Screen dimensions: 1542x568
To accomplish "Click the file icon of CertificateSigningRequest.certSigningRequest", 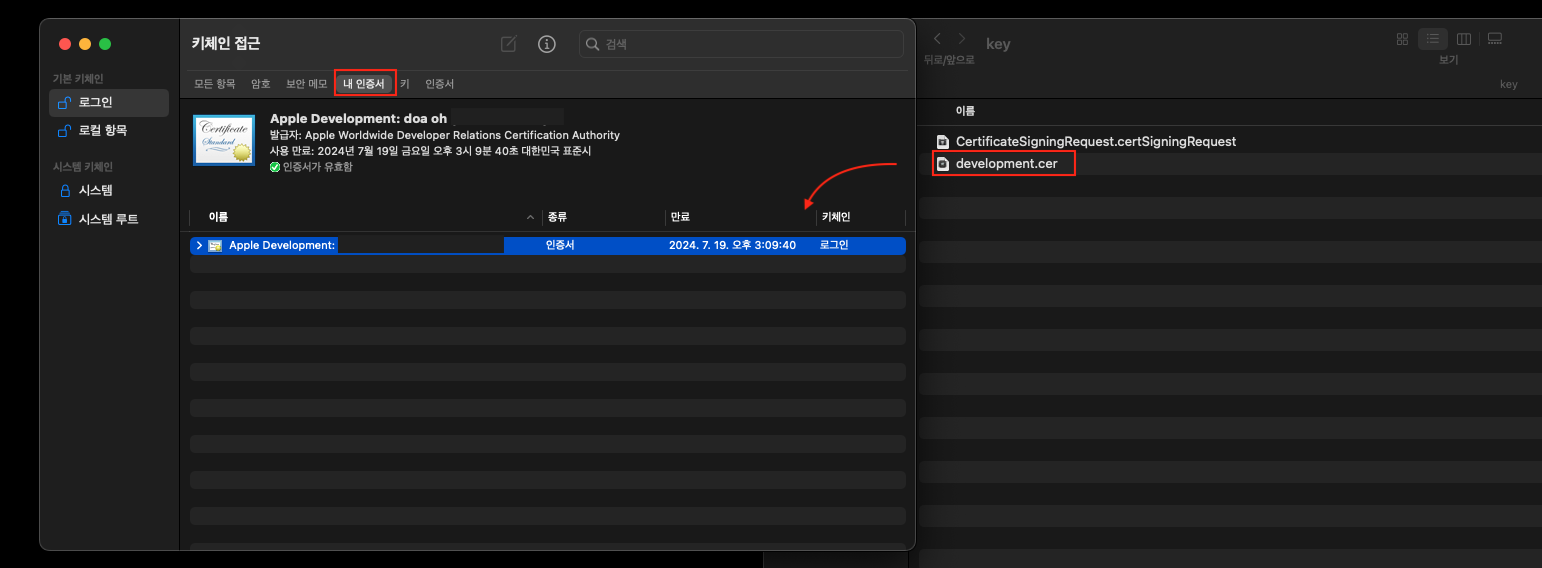I will (x=942, y=141).
